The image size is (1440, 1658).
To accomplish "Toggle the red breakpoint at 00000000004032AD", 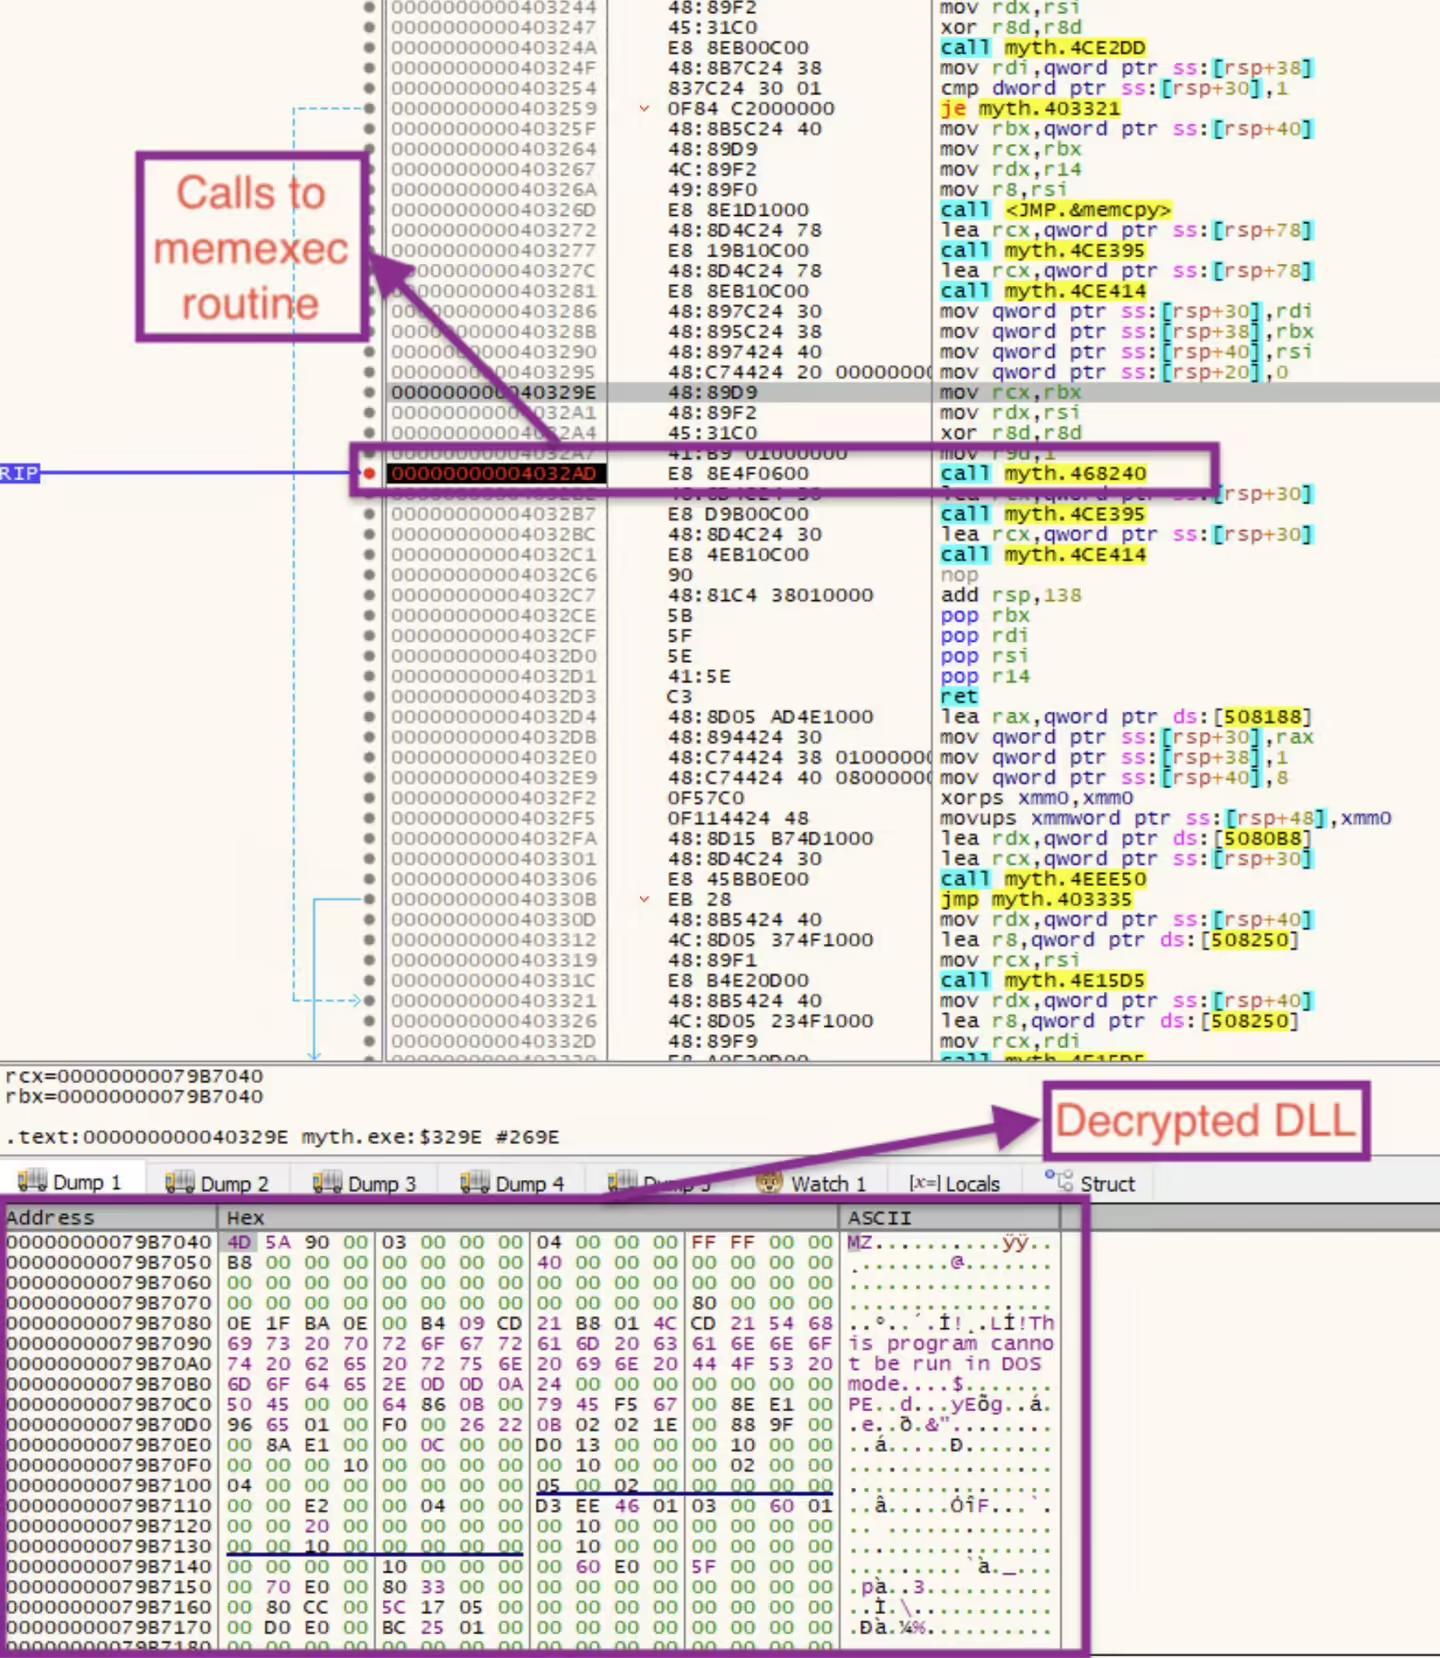I will [369, 473].
